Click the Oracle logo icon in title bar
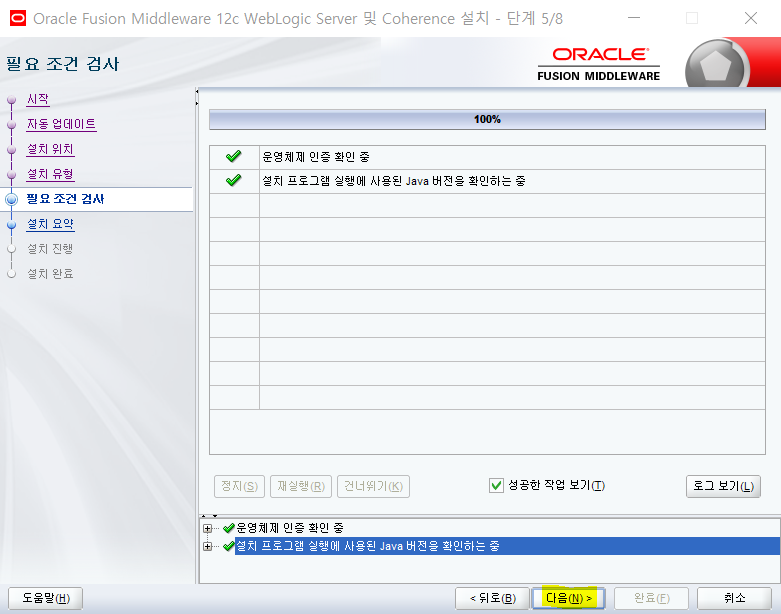Viewport: 781px width, 614px height. coord(18,18)
